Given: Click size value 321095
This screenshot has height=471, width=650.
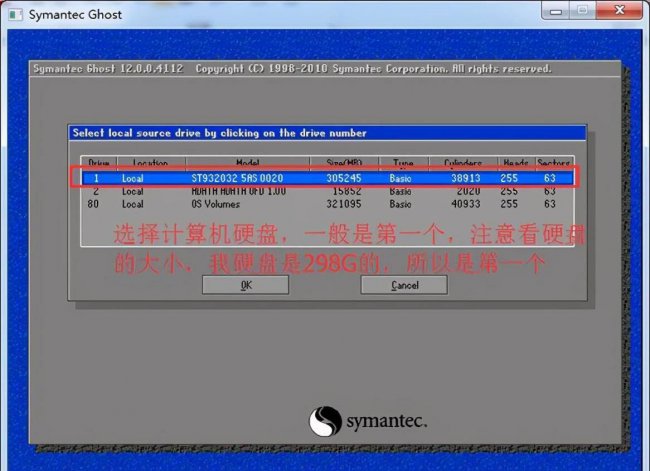Looking at the screenshot, I should click(344, 204).
